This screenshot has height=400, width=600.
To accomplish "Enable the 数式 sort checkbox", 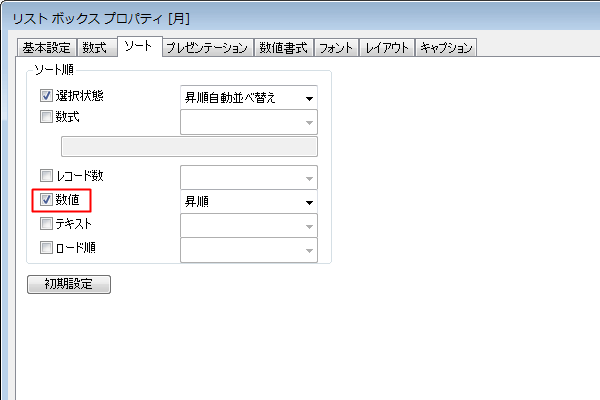I will point(46,117).
